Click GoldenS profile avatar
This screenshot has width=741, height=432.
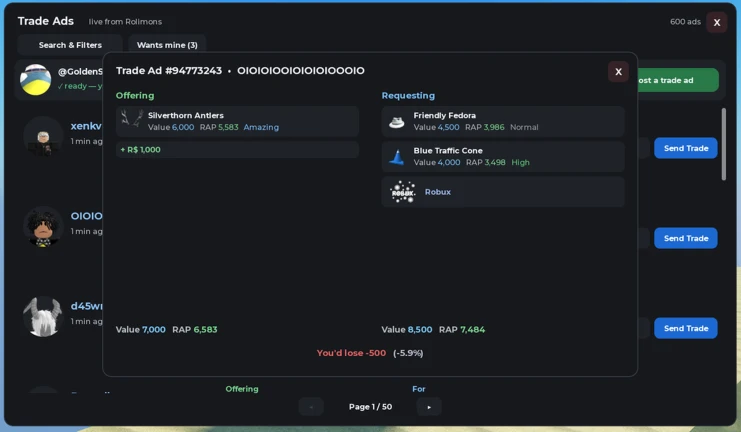tap(35, 79)
